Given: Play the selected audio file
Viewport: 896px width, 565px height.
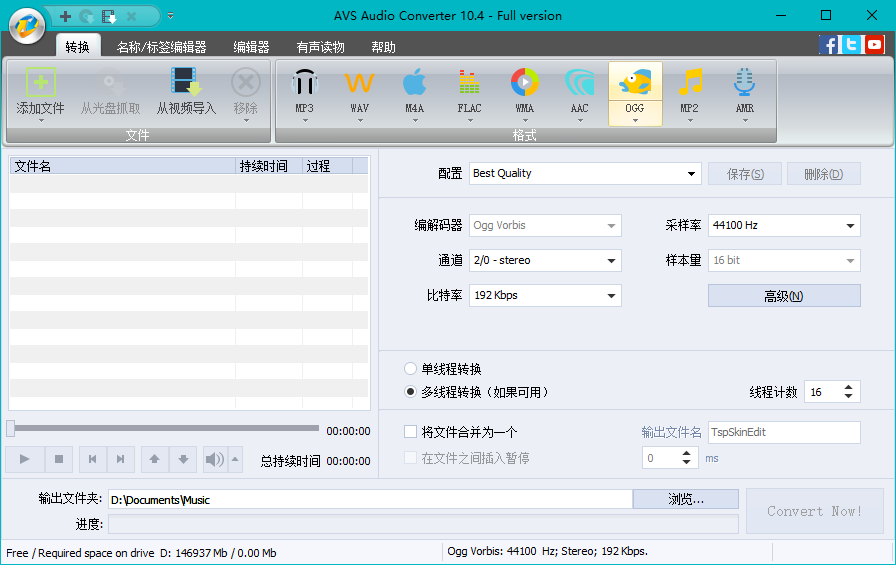Looking at the screenshot, I should (x=25, y=459).
